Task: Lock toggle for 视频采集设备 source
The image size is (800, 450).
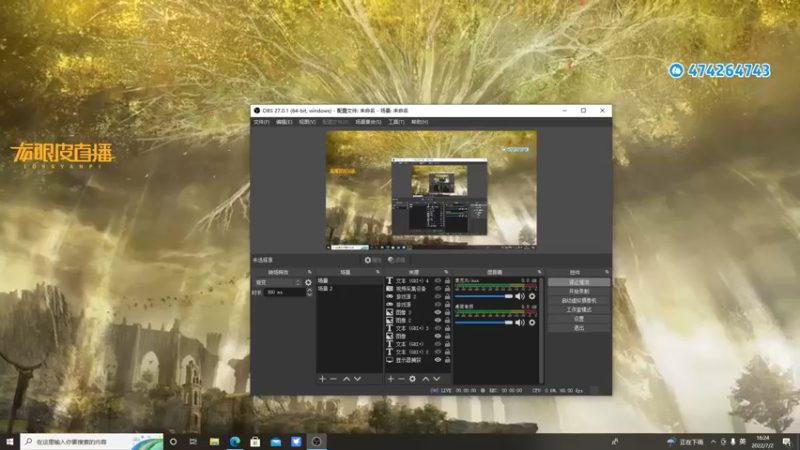Action: pyautogui.click(x=447, y=288)
